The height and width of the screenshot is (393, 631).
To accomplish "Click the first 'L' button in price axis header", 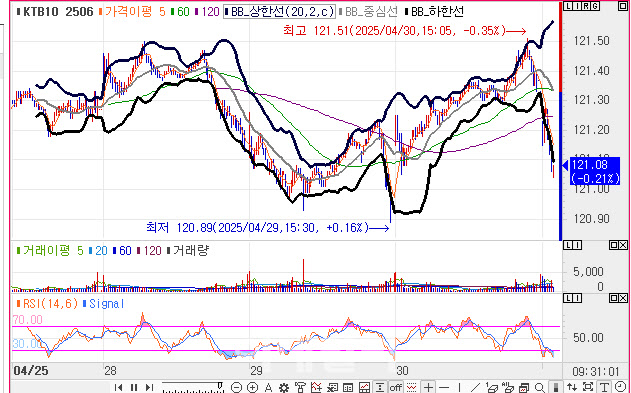I will pos(569,6).
